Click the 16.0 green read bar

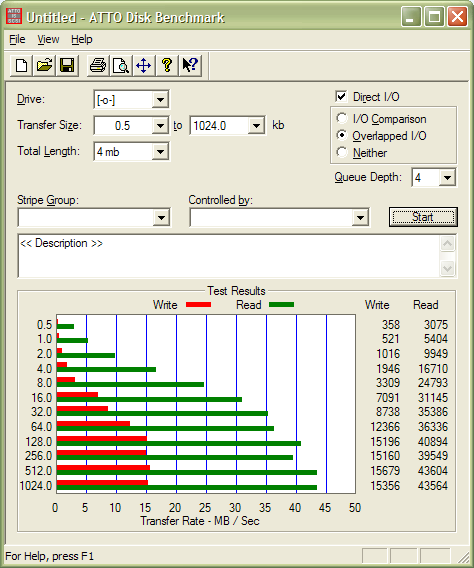tap(149, 399)
